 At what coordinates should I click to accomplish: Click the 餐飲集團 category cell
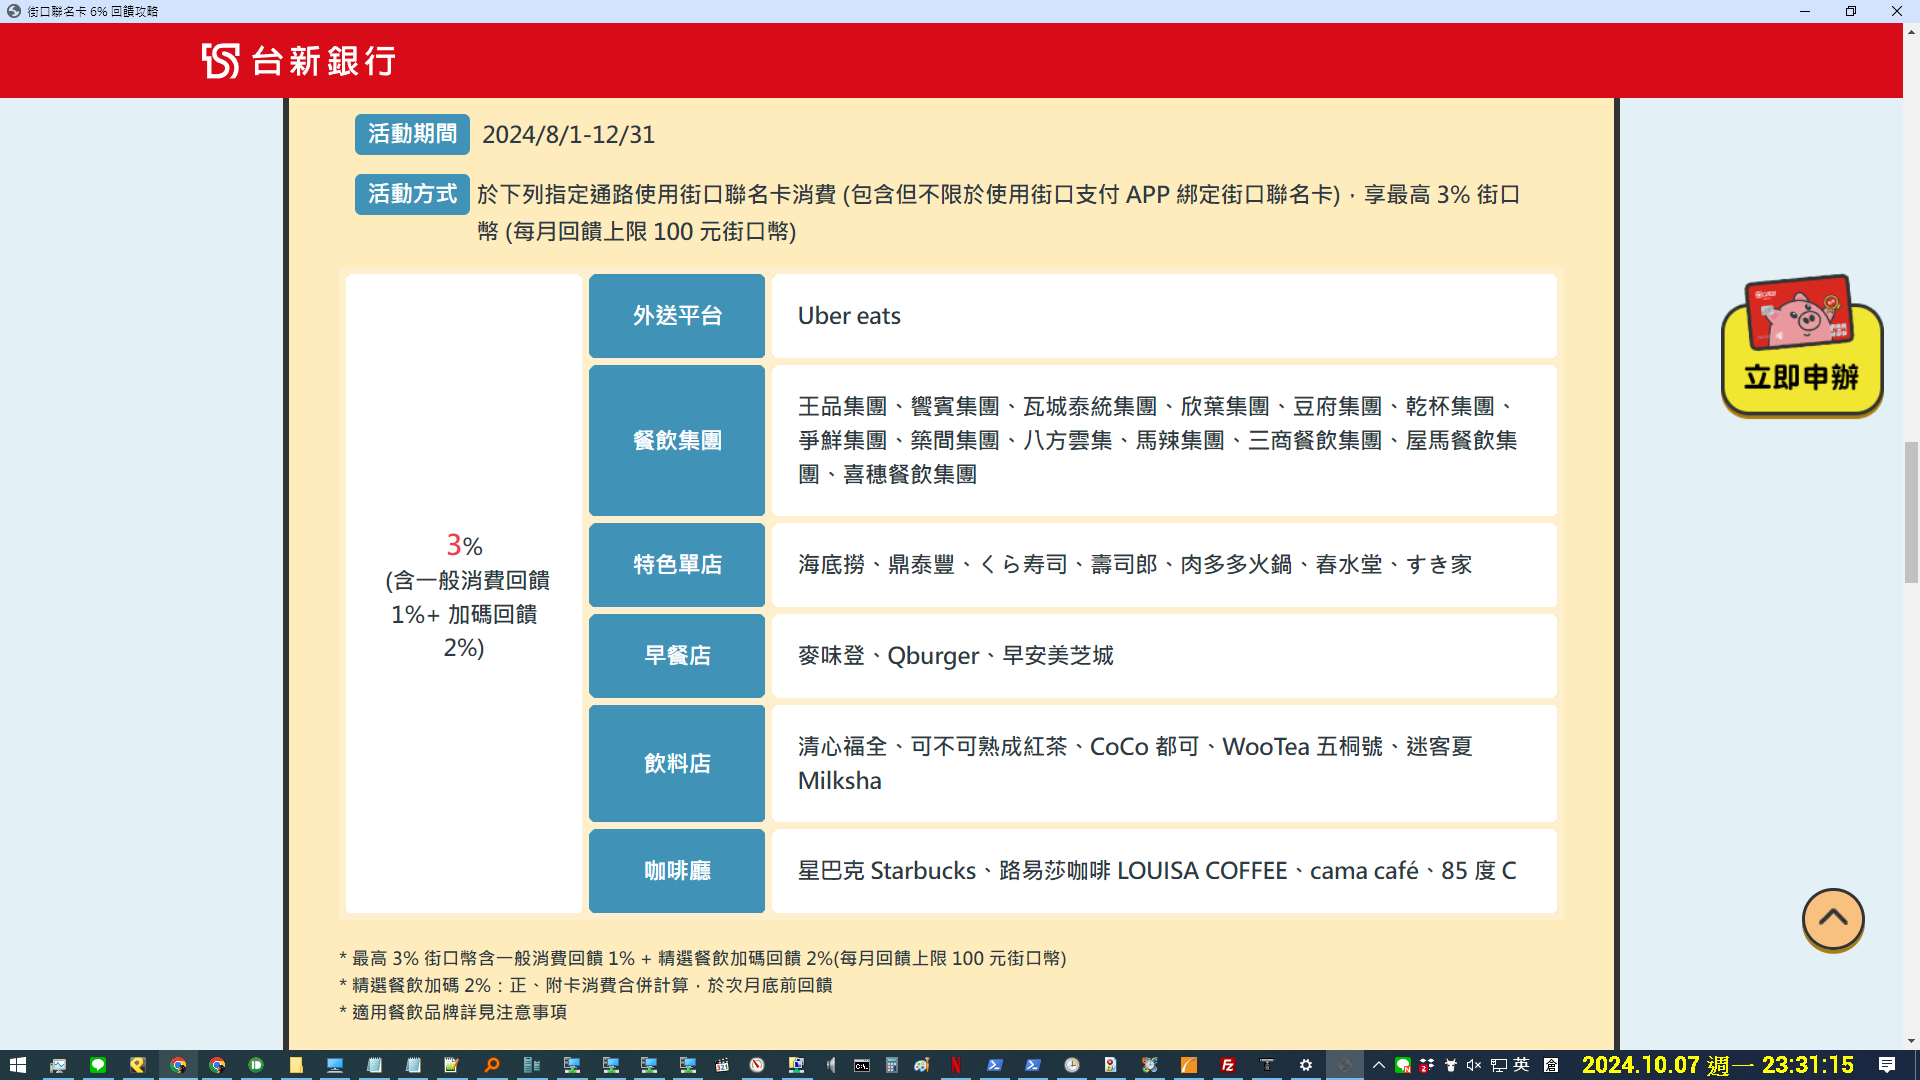(677, 440)
